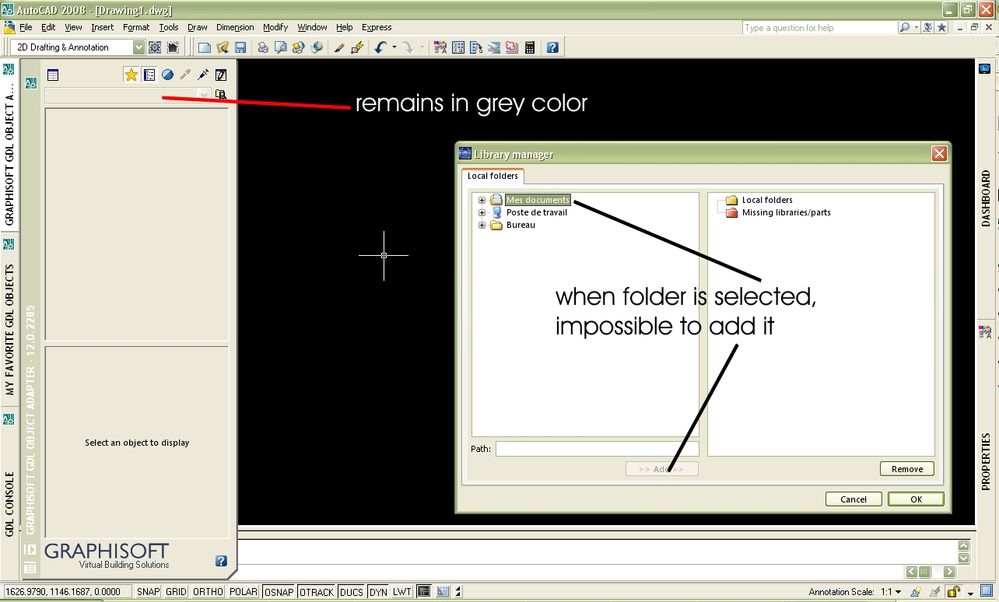Expand the Mes documents tree node
The image size is (999, 602).
pyautogui.click(x=482, y=200)
